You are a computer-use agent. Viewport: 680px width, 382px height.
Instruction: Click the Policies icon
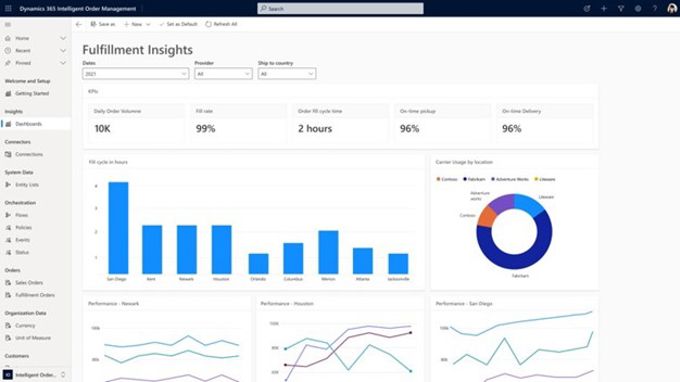tap(8, 227)
